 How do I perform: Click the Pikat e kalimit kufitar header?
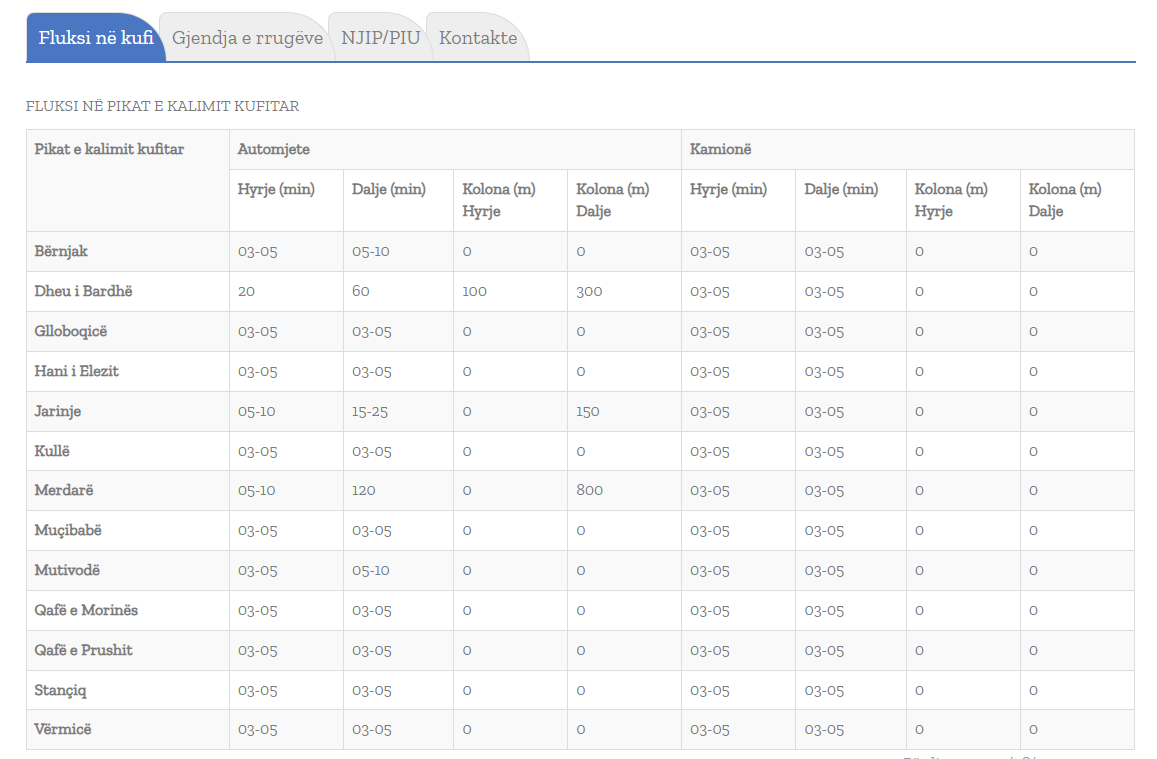pos(109,149)
